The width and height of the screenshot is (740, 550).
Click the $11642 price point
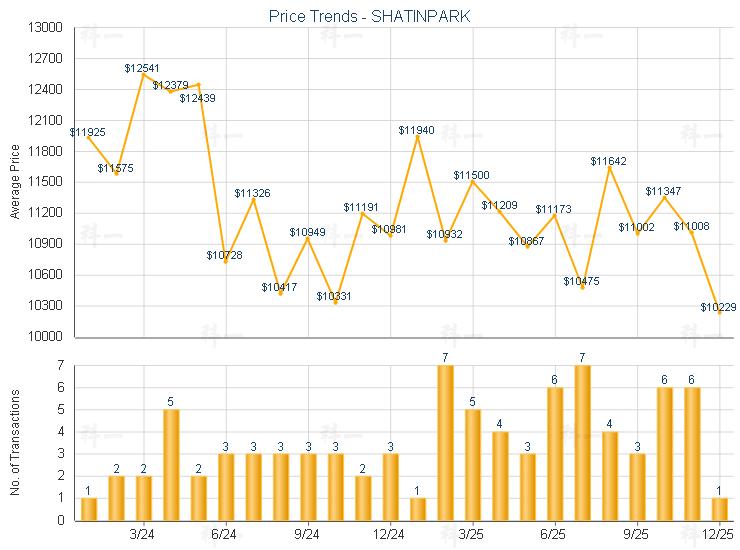tap(610, 166)
